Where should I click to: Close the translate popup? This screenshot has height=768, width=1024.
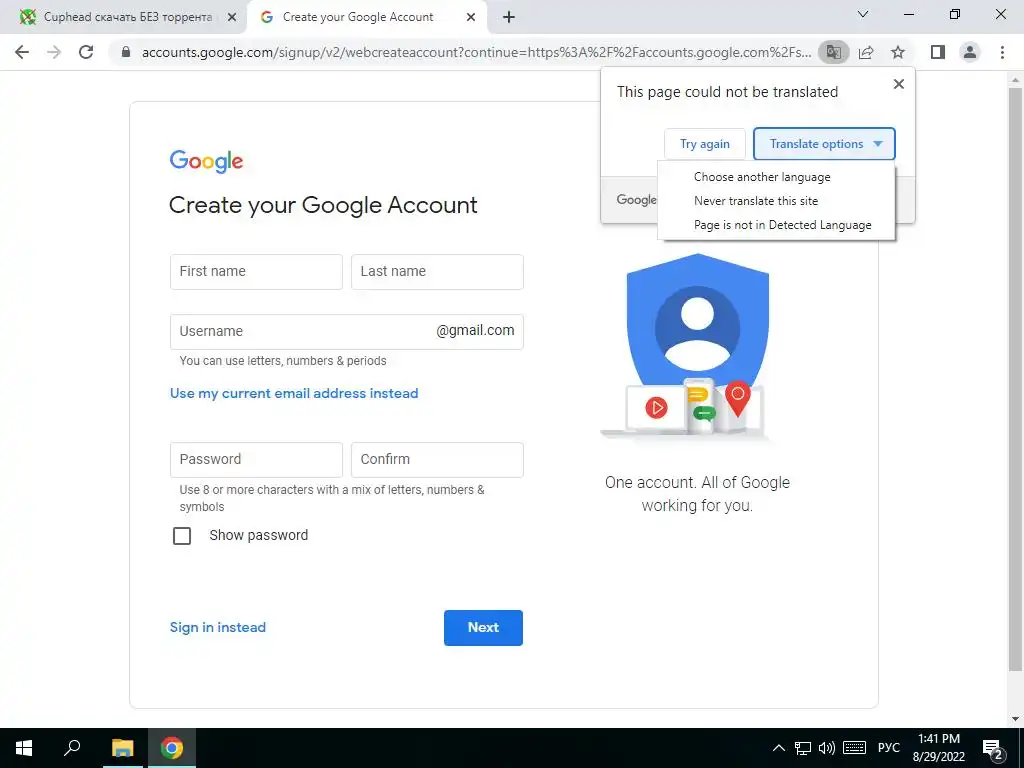point(899,84)
